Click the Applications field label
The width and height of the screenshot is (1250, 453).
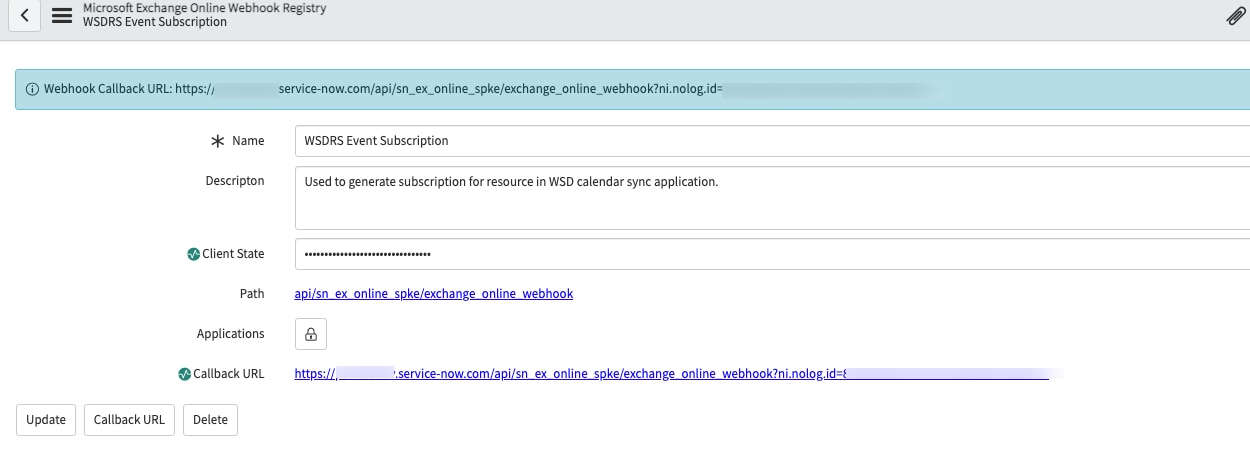coord(231,334)
